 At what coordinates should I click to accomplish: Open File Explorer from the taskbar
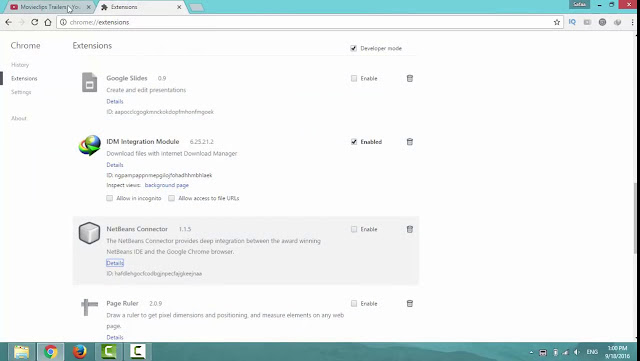click(21, 352)
